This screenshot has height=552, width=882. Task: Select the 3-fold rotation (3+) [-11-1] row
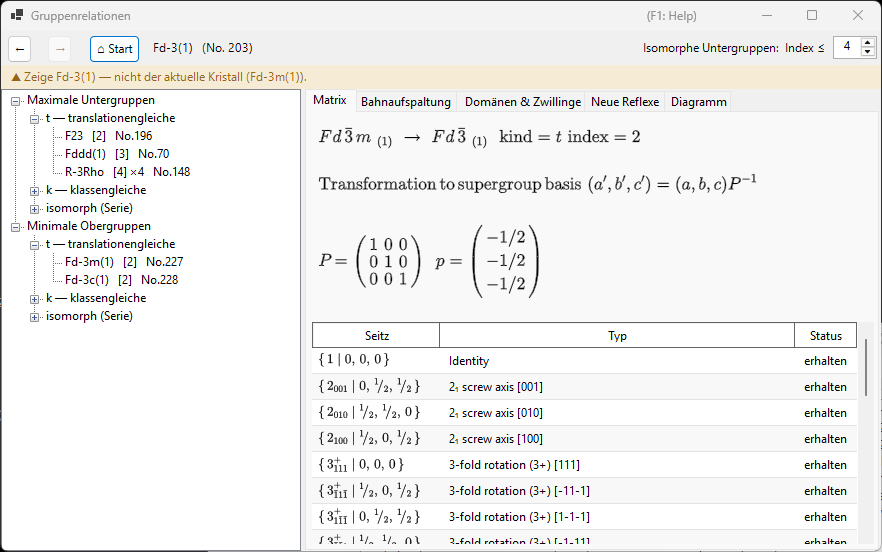584,491
